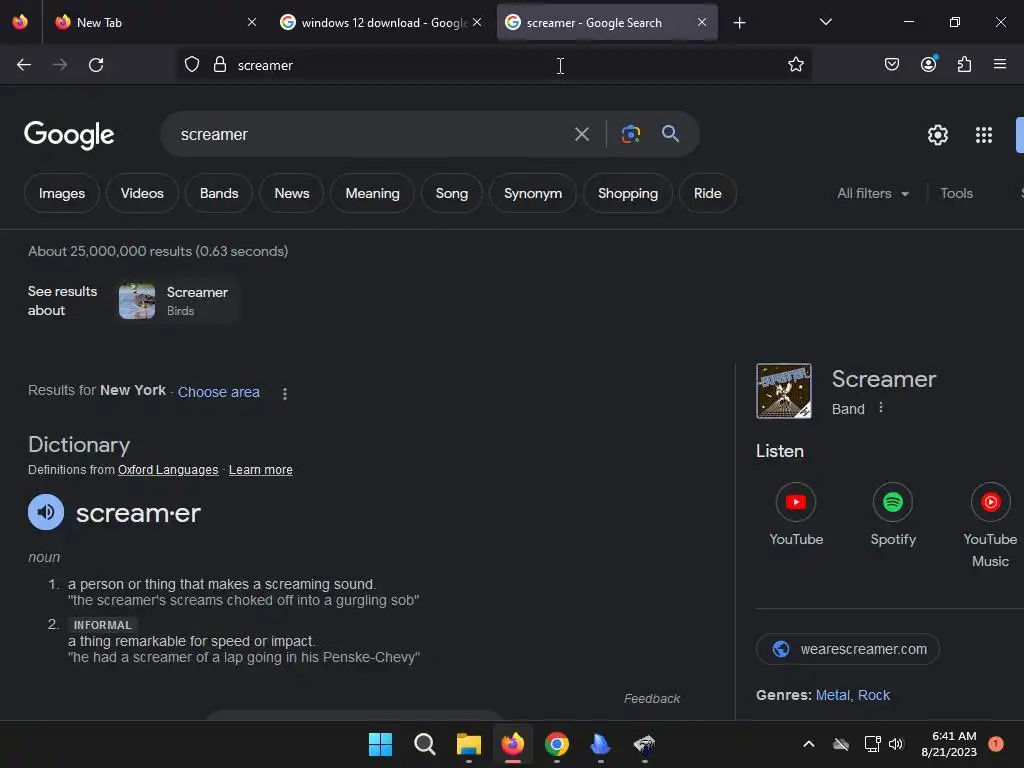The height and width of the screenshot is (768, 1024).
Task: Expand the All filters dropdown
Action: [x=873, y=193]
